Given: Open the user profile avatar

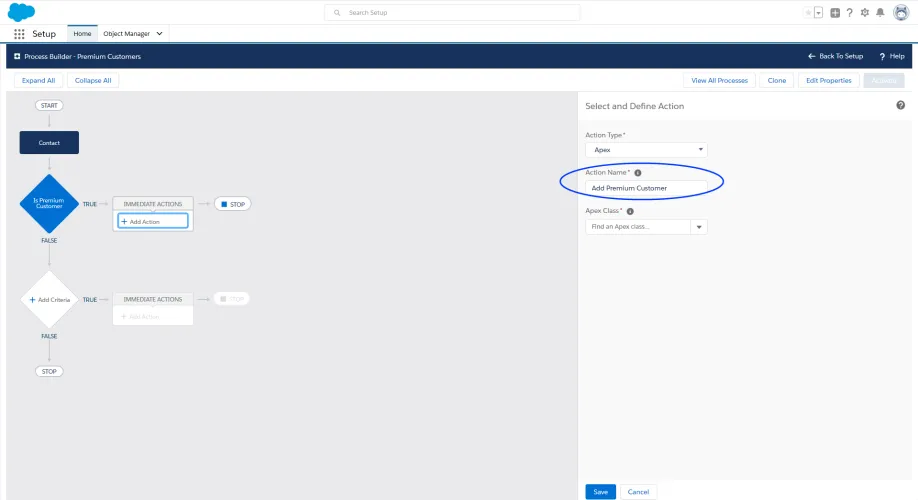Looking at the screenshot, I should click(x=901, y=12).
